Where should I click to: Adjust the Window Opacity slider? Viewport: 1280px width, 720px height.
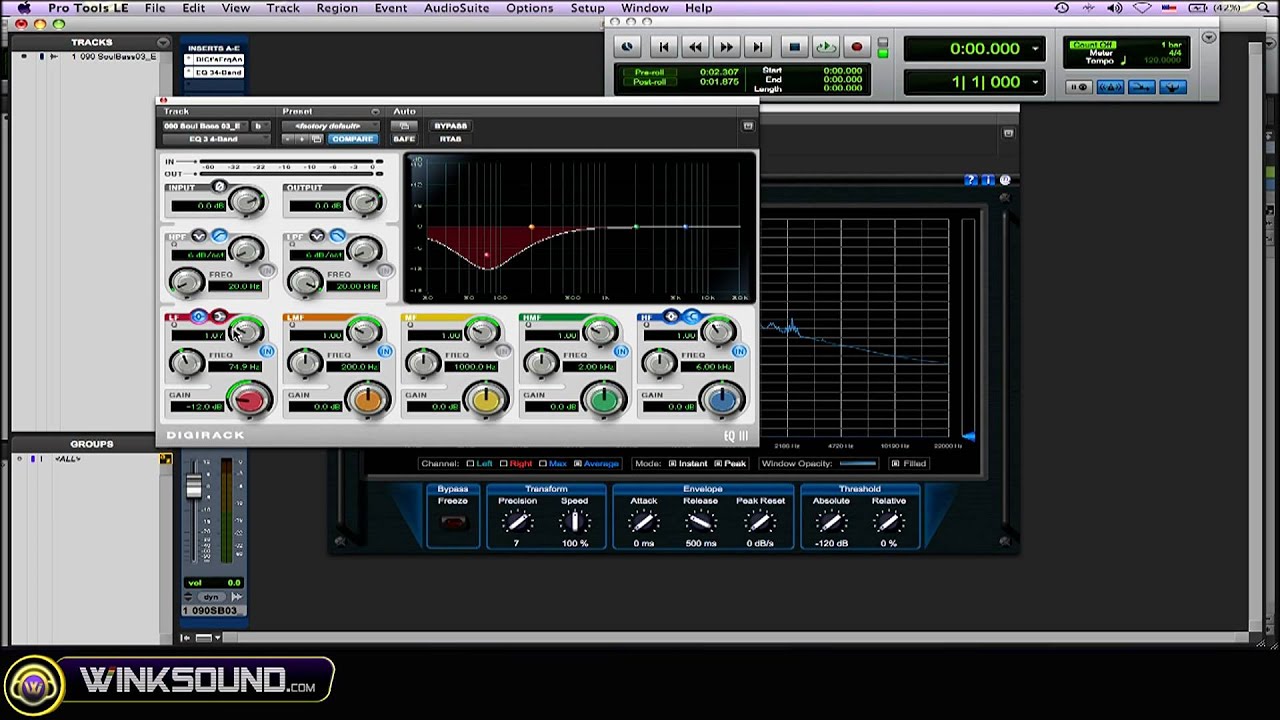coord(857,464)
